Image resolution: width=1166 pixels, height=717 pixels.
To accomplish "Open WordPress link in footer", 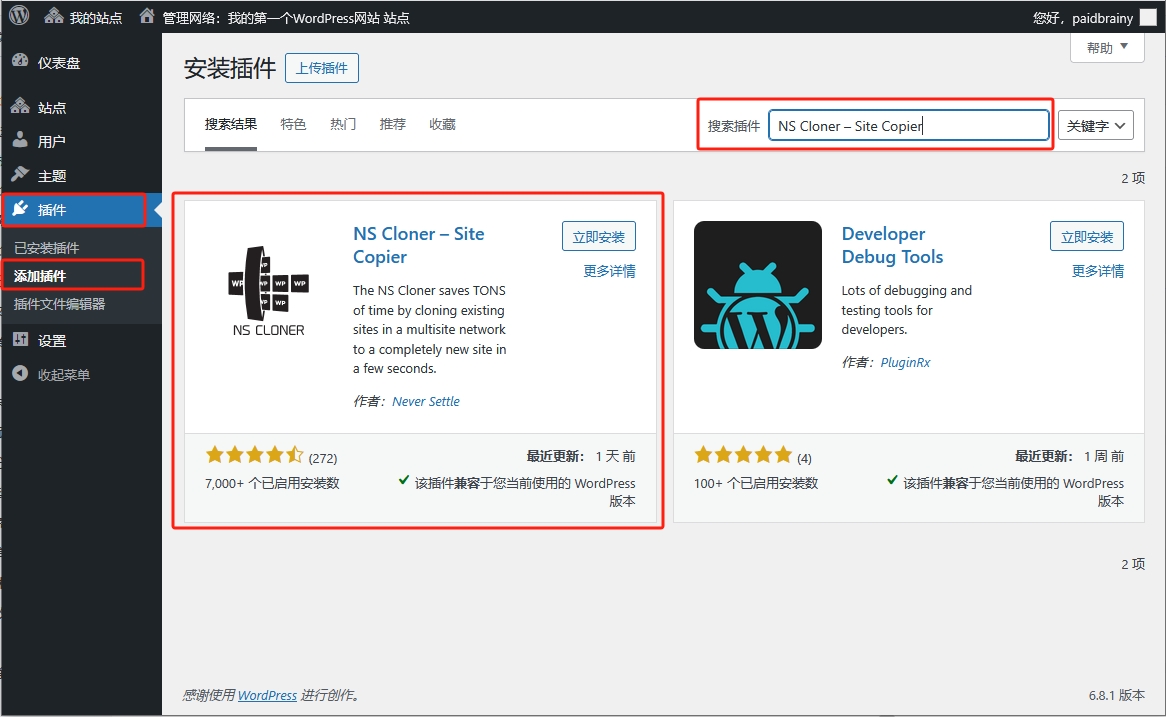I will coord(267,695).
